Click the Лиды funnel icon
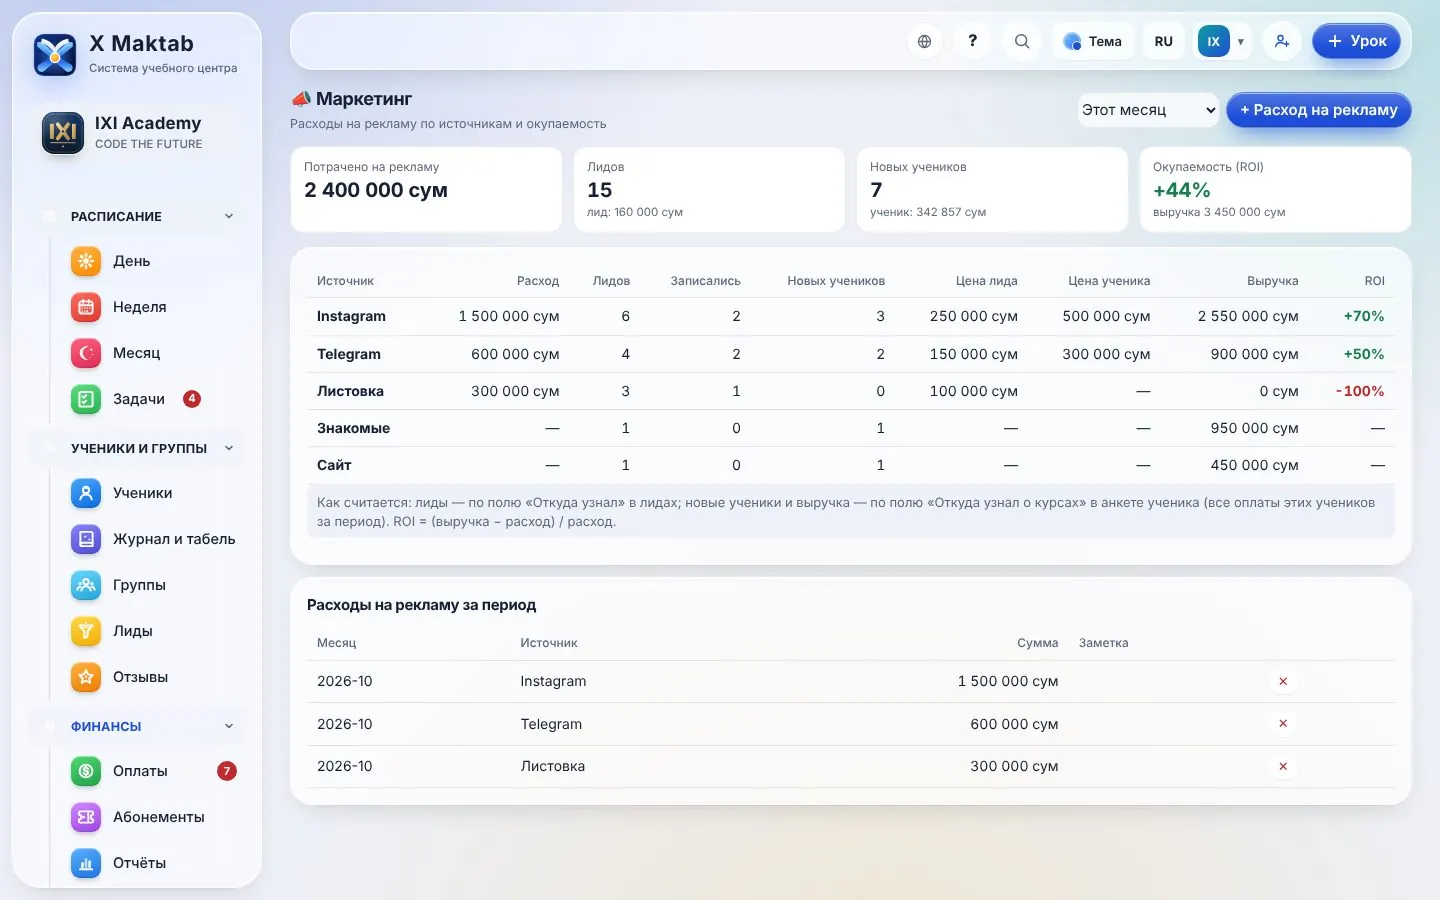Viewport: 1440px width, 900px height. click(86, 631)
